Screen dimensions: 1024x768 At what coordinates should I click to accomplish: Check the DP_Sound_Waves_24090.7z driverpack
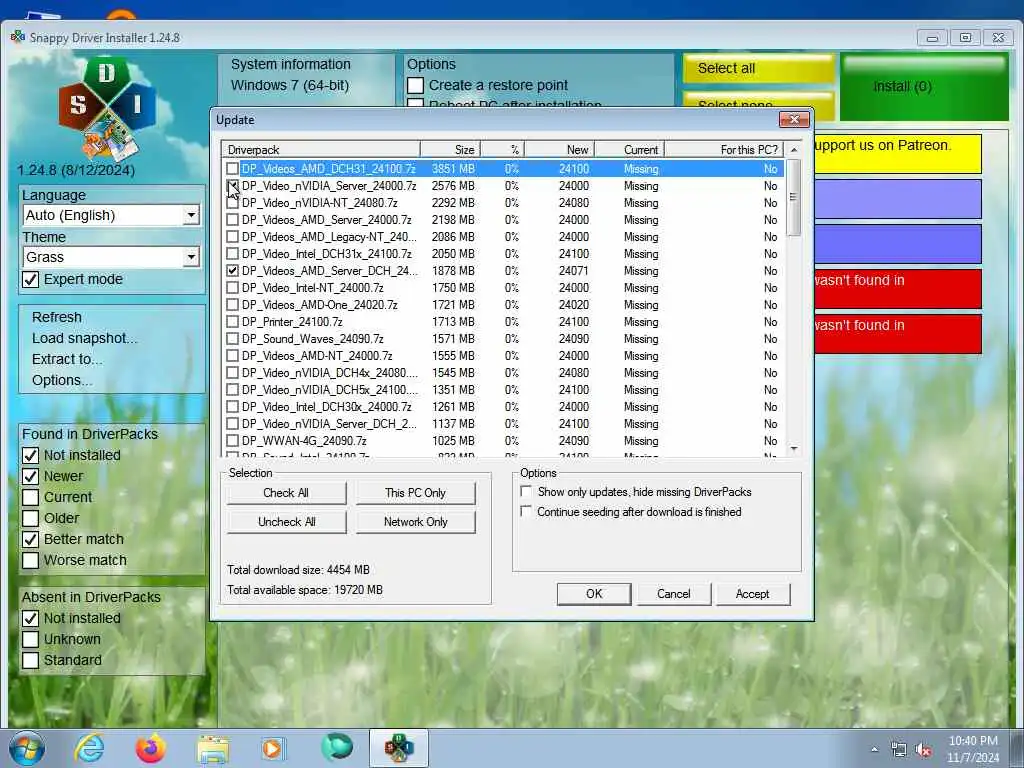coord(232,338)
